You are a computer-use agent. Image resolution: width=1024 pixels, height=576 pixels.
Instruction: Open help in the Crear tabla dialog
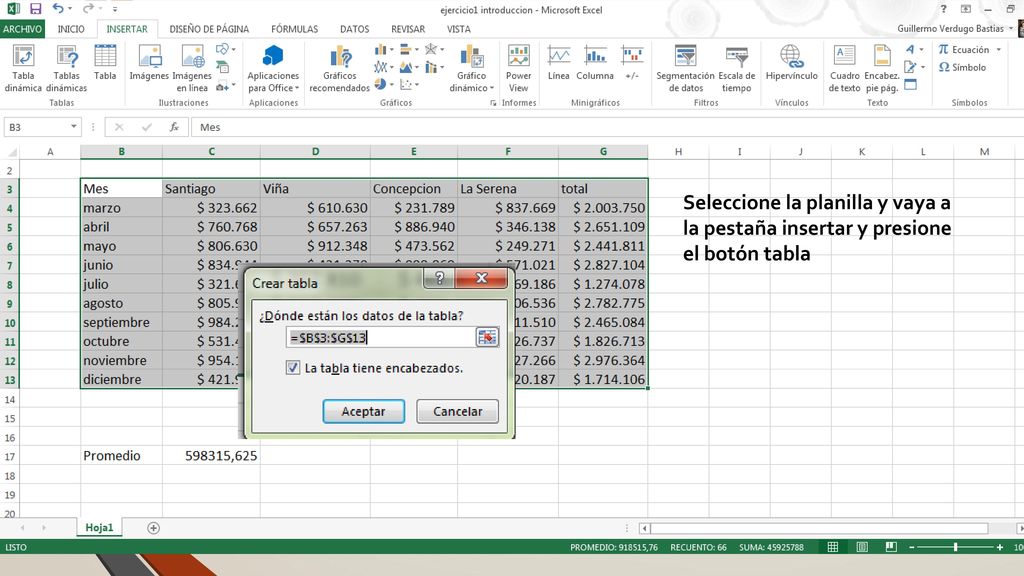tap(440, 278)
